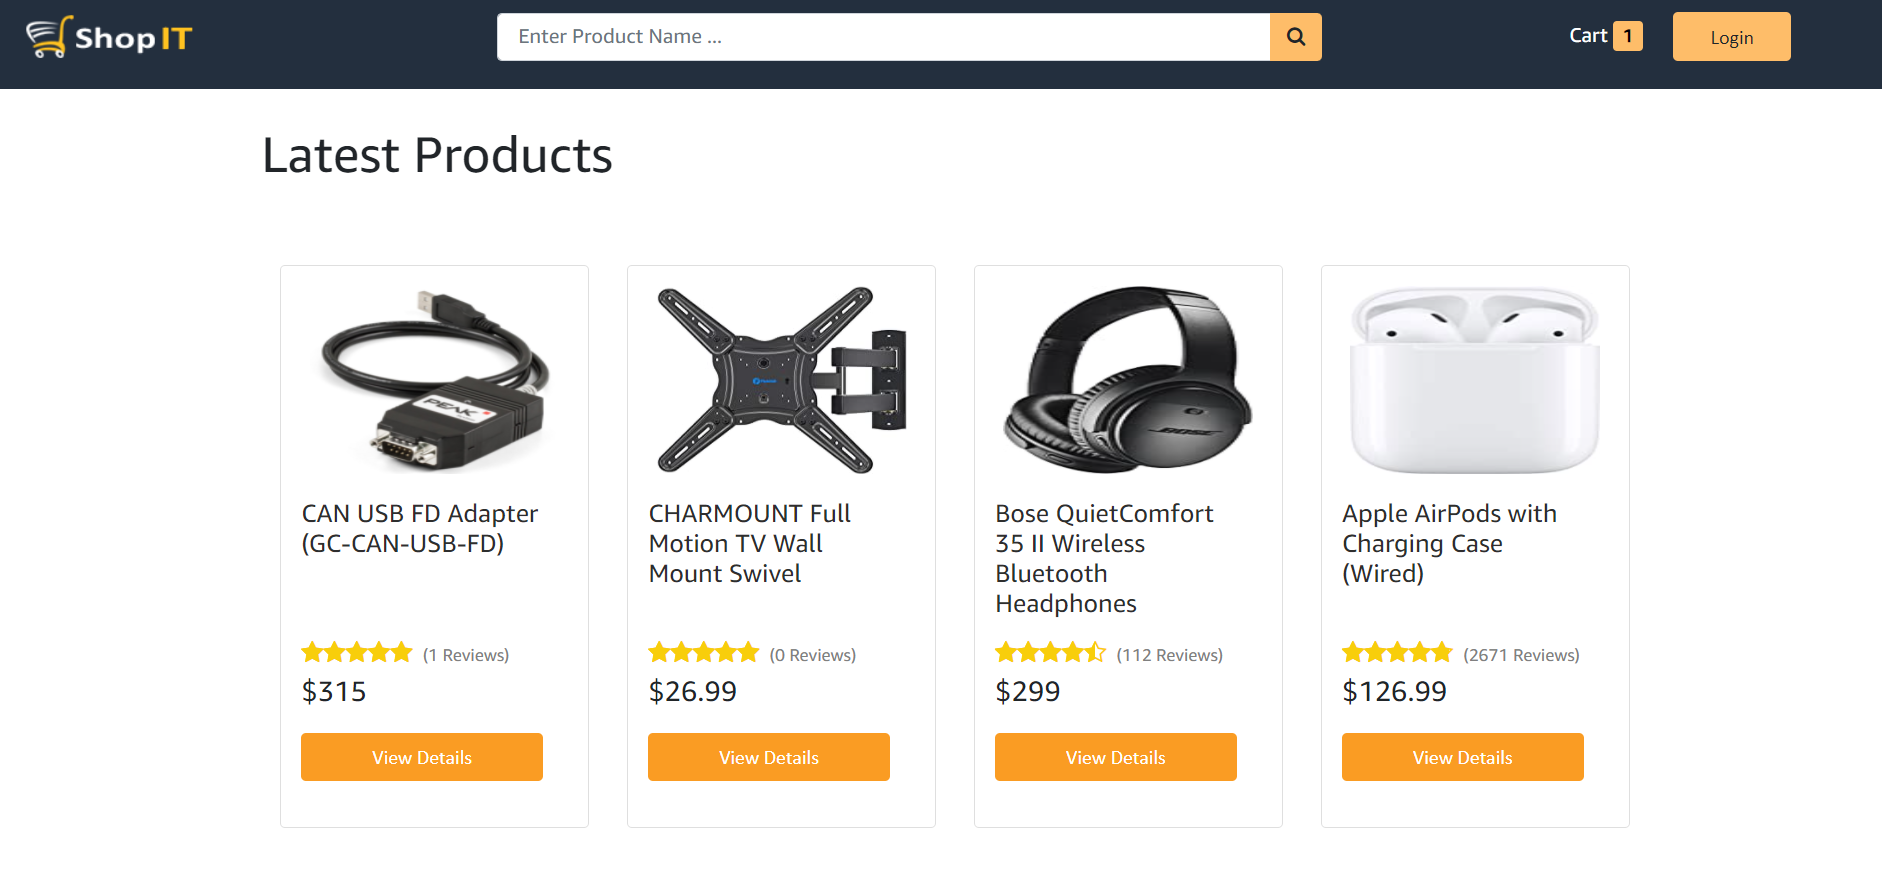1882x882 pixels.
Task: Click the star rating under CAN USB FD Adapter
Action: [x=356, y=652]
